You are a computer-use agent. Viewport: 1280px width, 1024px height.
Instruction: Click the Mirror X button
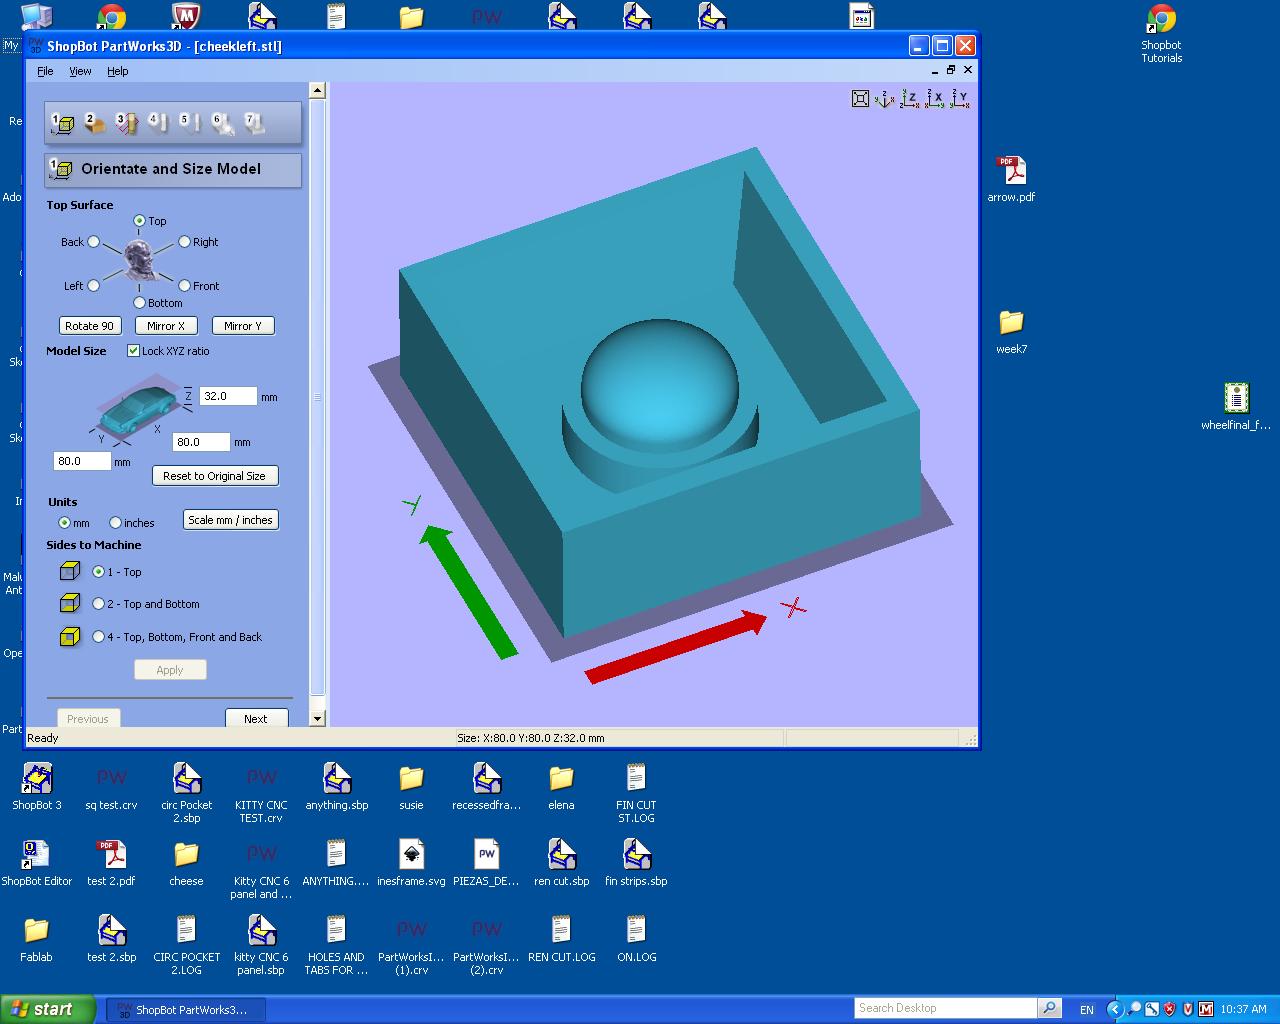click(166, 326)
